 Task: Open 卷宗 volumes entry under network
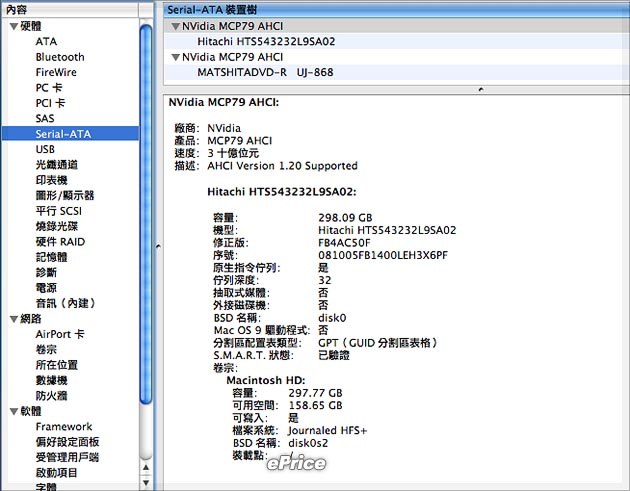46,350
